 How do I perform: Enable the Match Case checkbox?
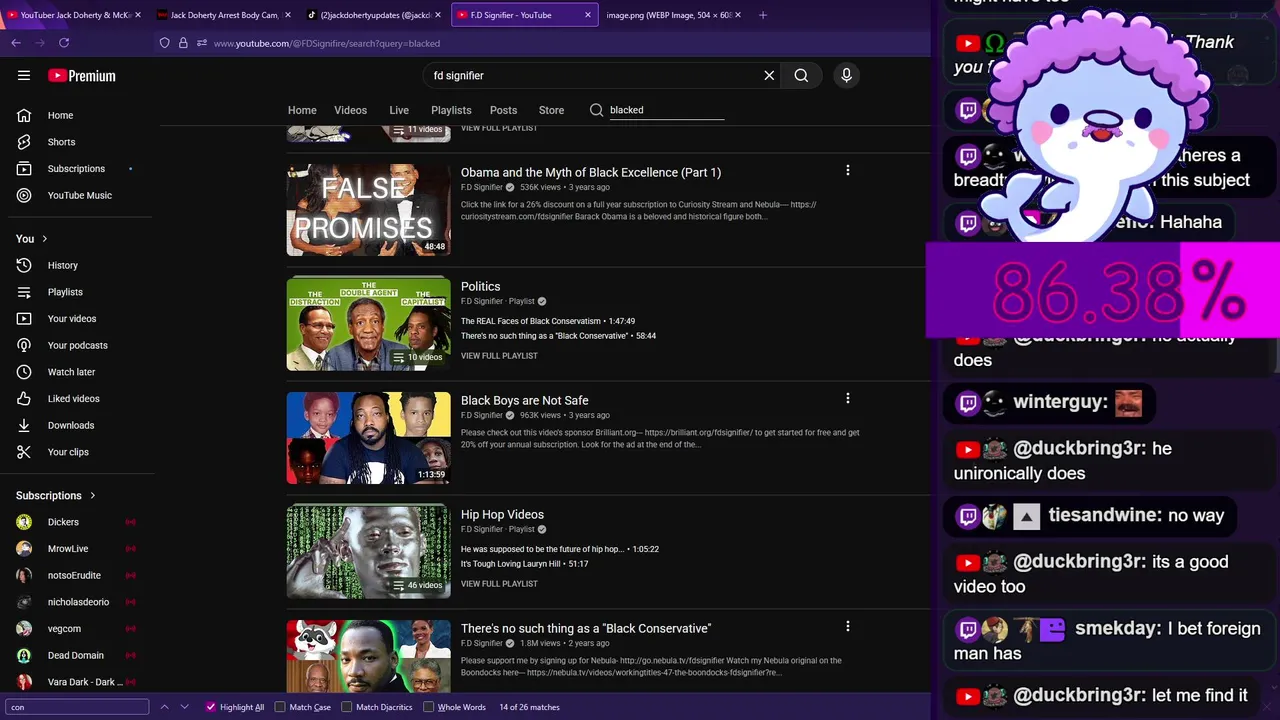(279, 707)
